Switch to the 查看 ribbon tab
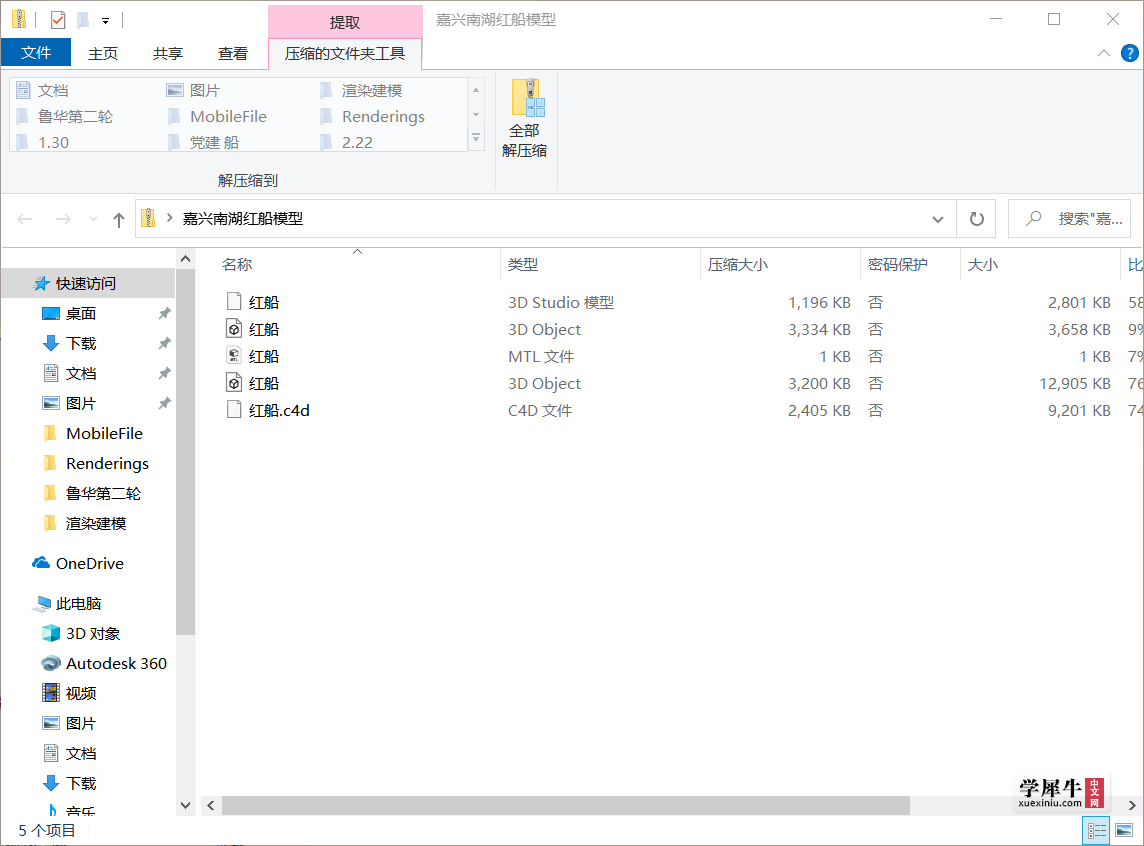Screen dimensions: 1144x846 click(x=233, y=53)
